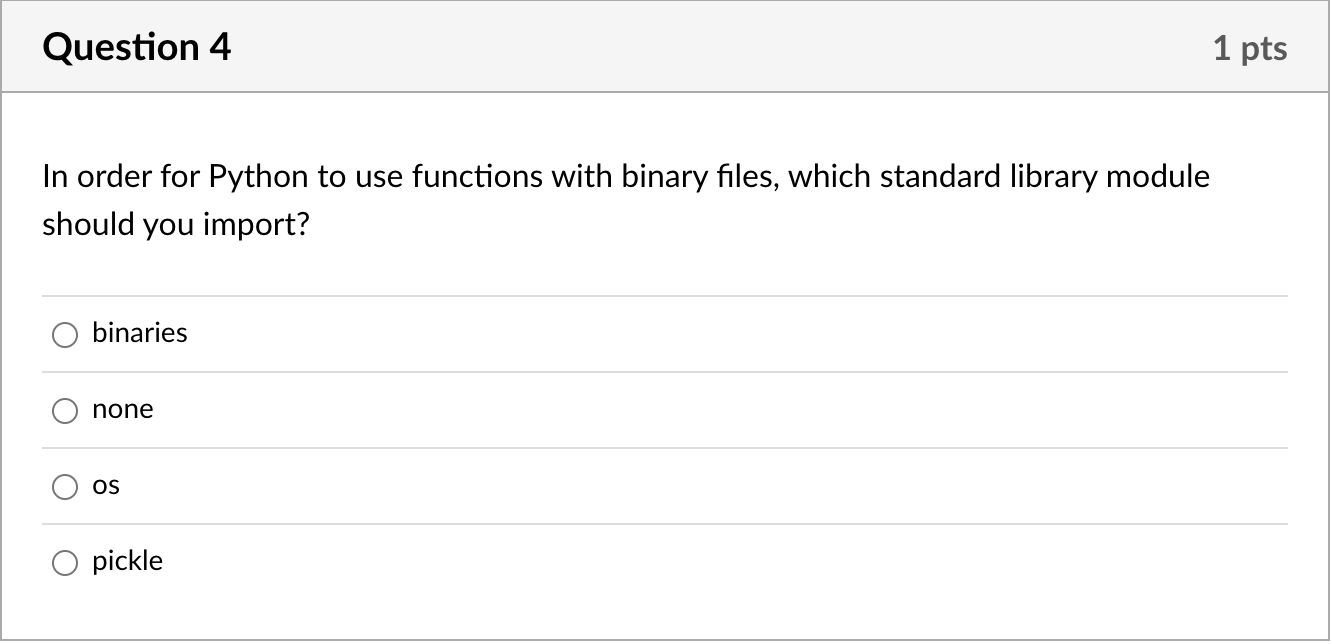Click the "pickle" answer label text

[127, 561]
